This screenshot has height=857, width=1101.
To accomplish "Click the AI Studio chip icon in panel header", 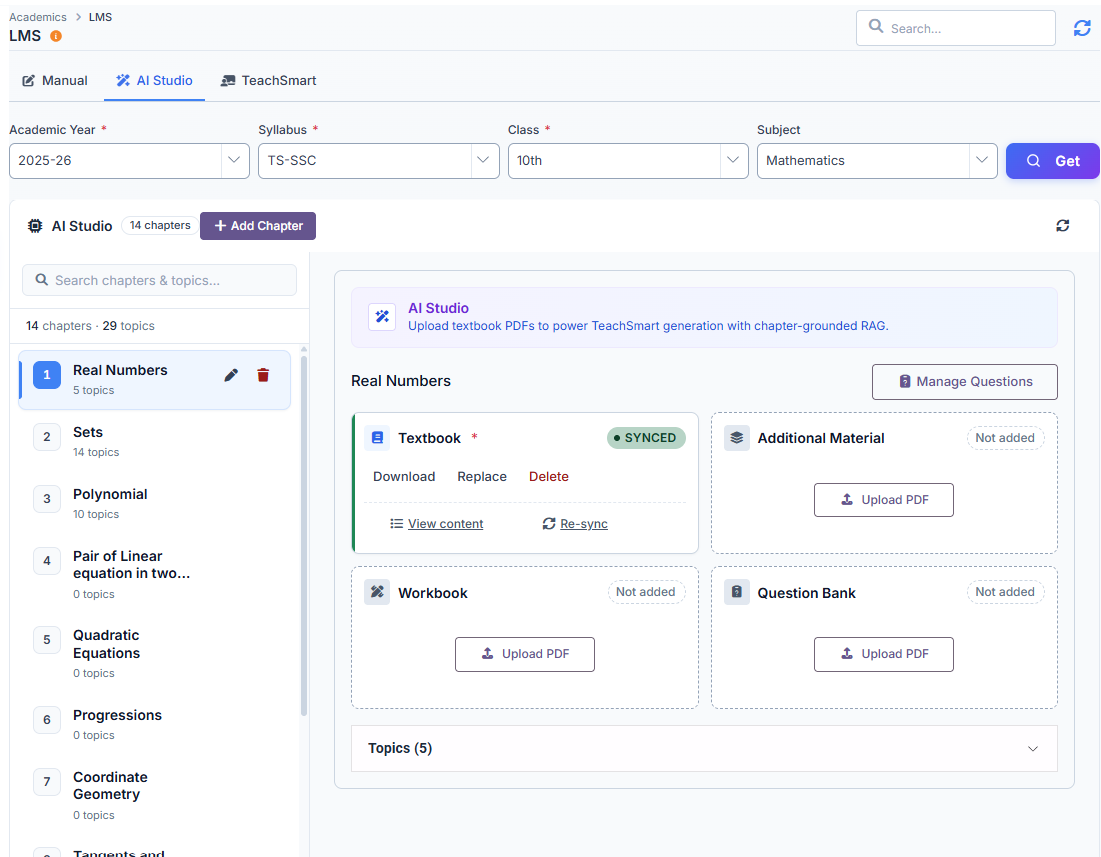I will [x=34, y=226].
